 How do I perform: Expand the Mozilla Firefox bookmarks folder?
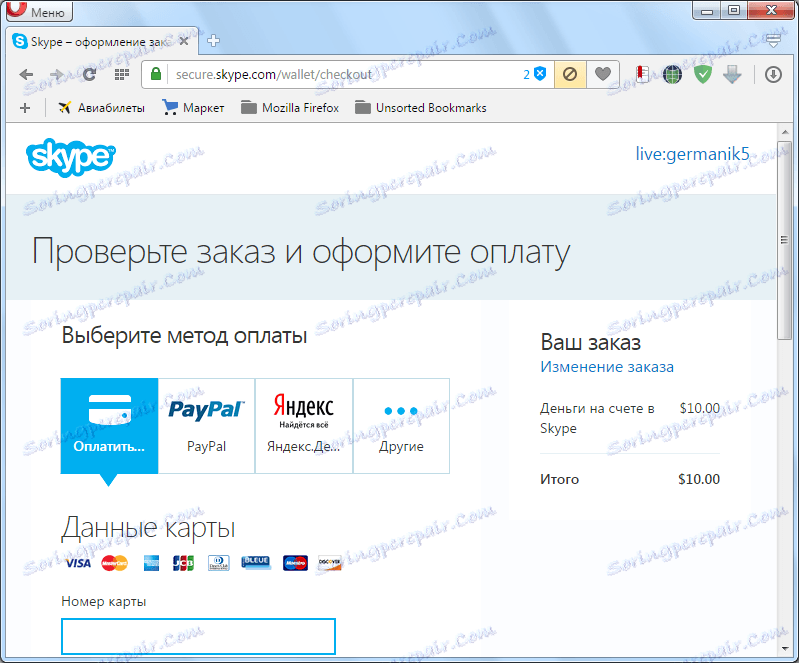pos(290,108)
